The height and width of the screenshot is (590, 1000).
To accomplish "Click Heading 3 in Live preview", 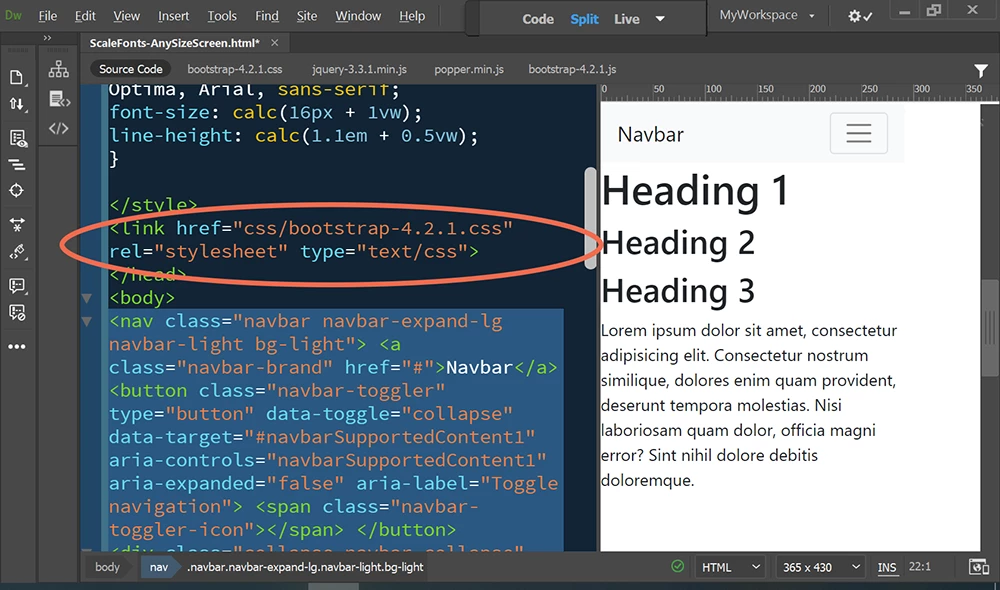I will [678, 291].
